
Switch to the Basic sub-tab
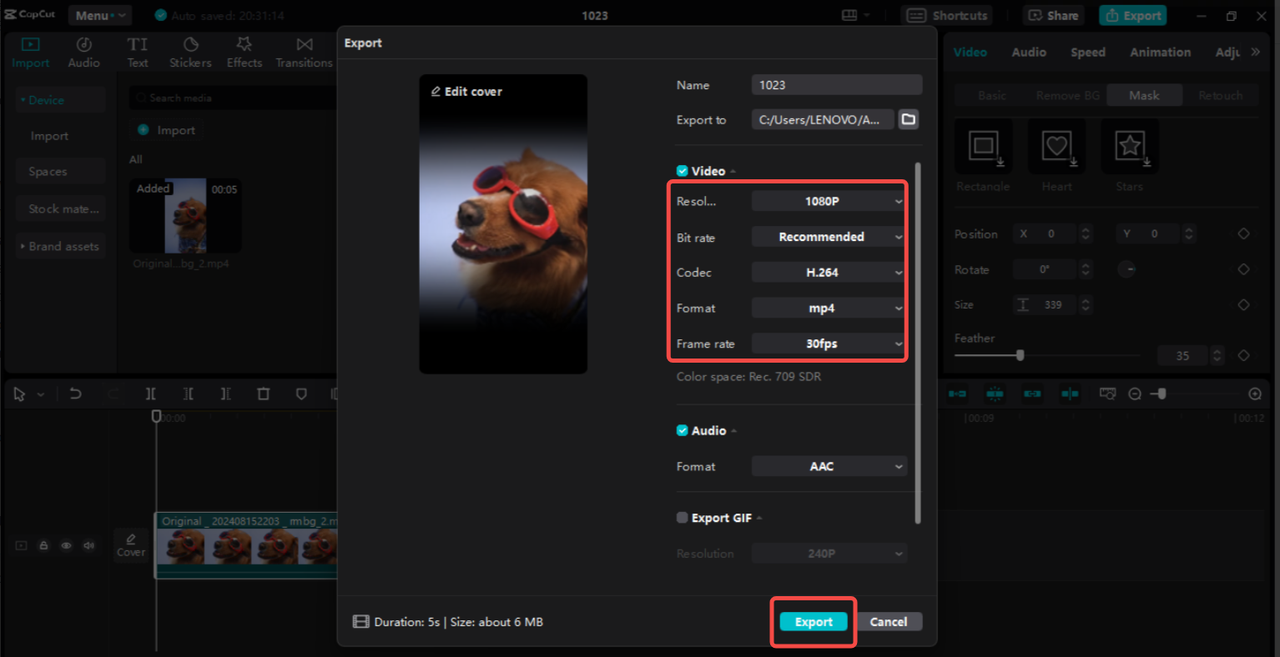click(992, 95)
